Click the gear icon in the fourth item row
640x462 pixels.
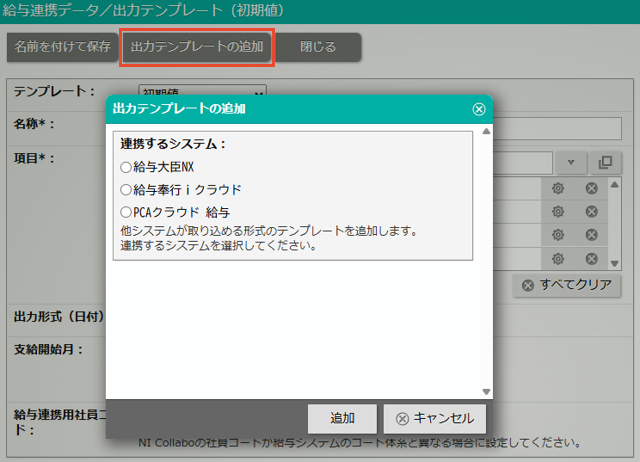click(558, 257)
